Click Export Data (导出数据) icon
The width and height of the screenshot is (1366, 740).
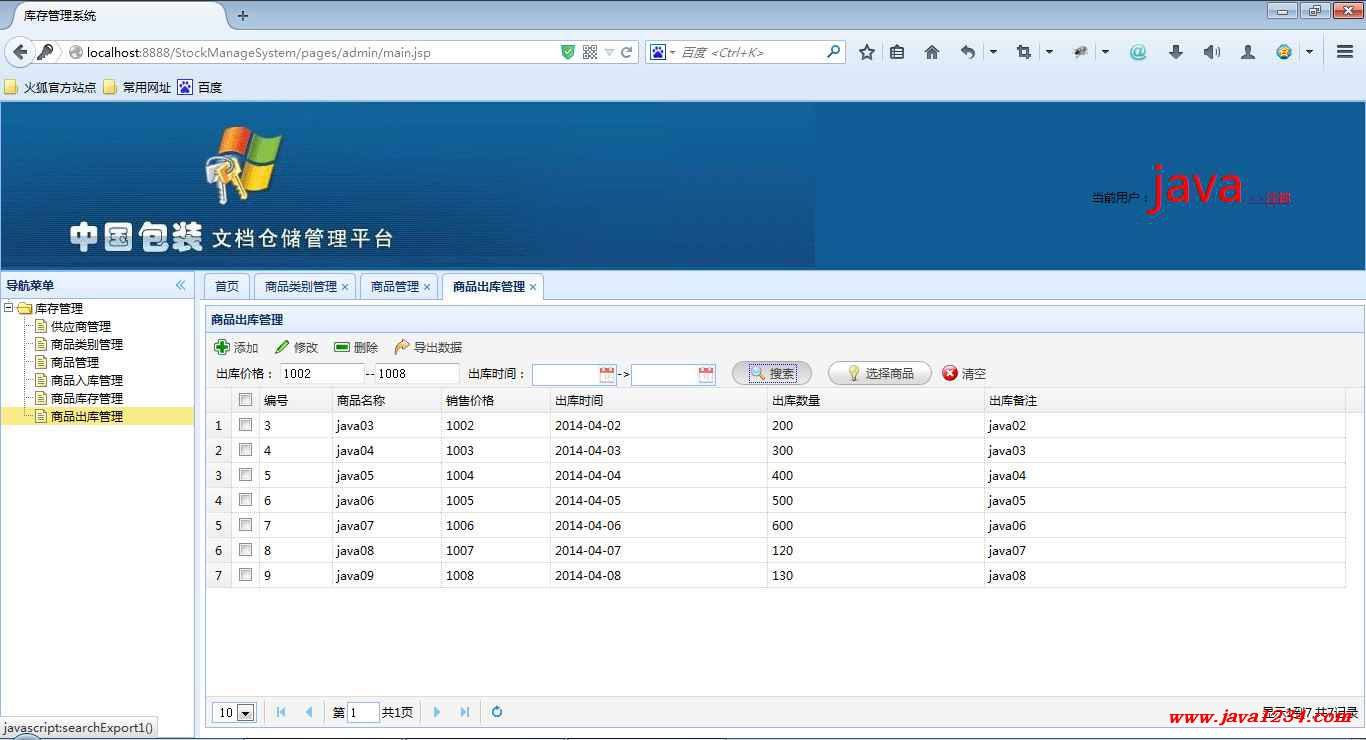pos(402,347)
